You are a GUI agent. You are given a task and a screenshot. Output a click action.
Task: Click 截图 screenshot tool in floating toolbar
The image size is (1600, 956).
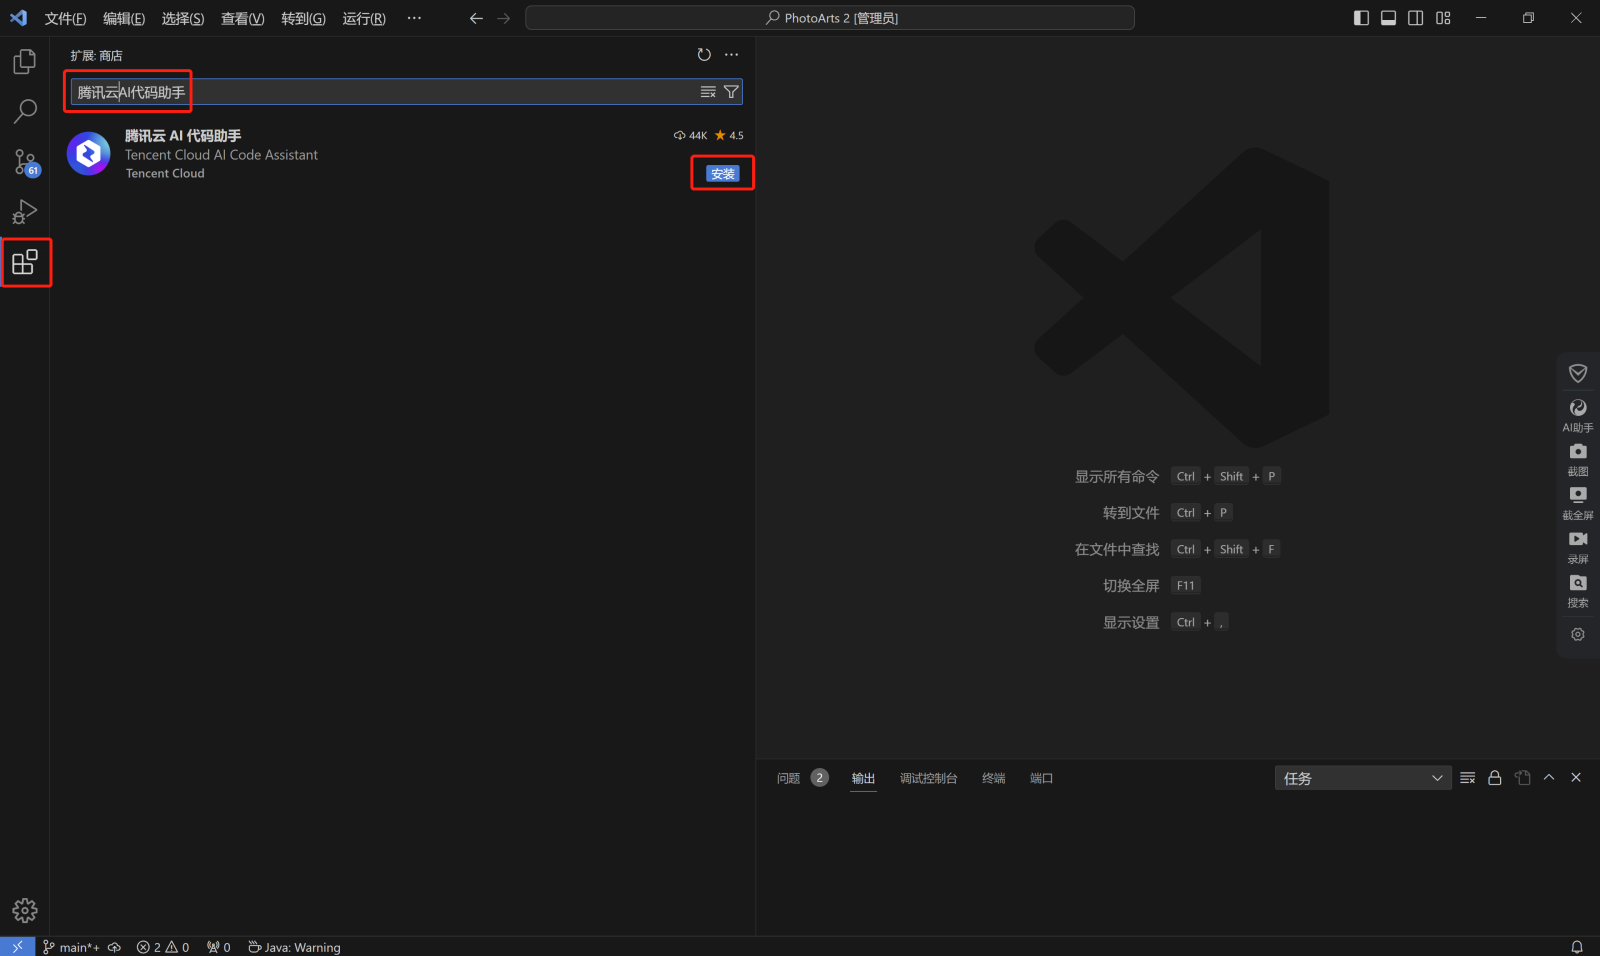tap(1578, 459)
